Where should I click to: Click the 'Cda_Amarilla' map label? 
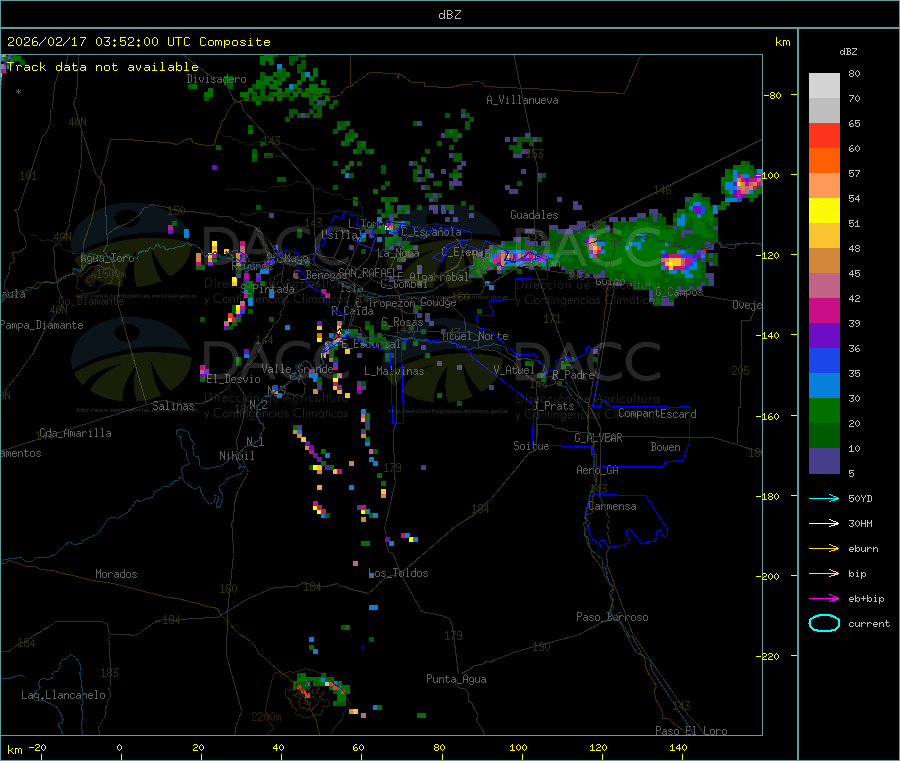(75, 433)
